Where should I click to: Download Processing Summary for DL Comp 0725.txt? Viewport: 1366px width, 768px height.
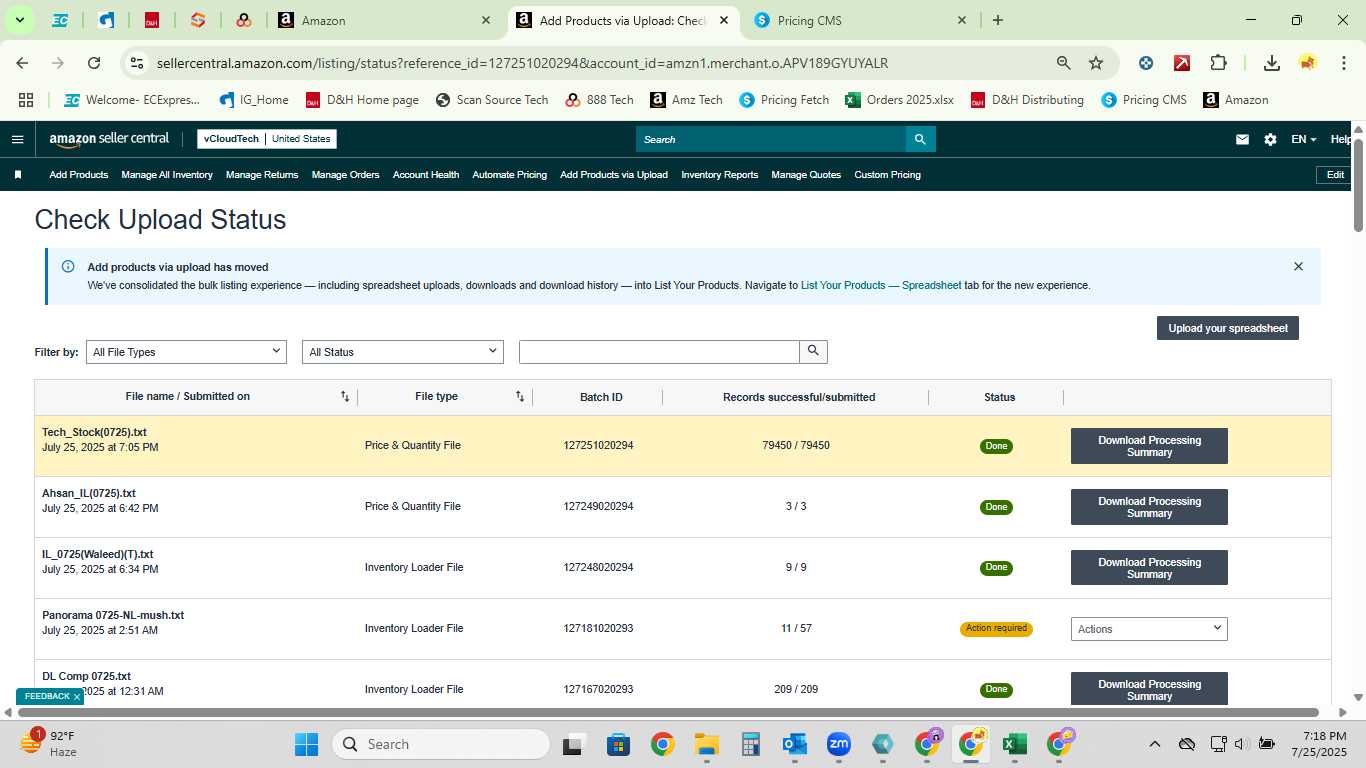point(1149,689)
